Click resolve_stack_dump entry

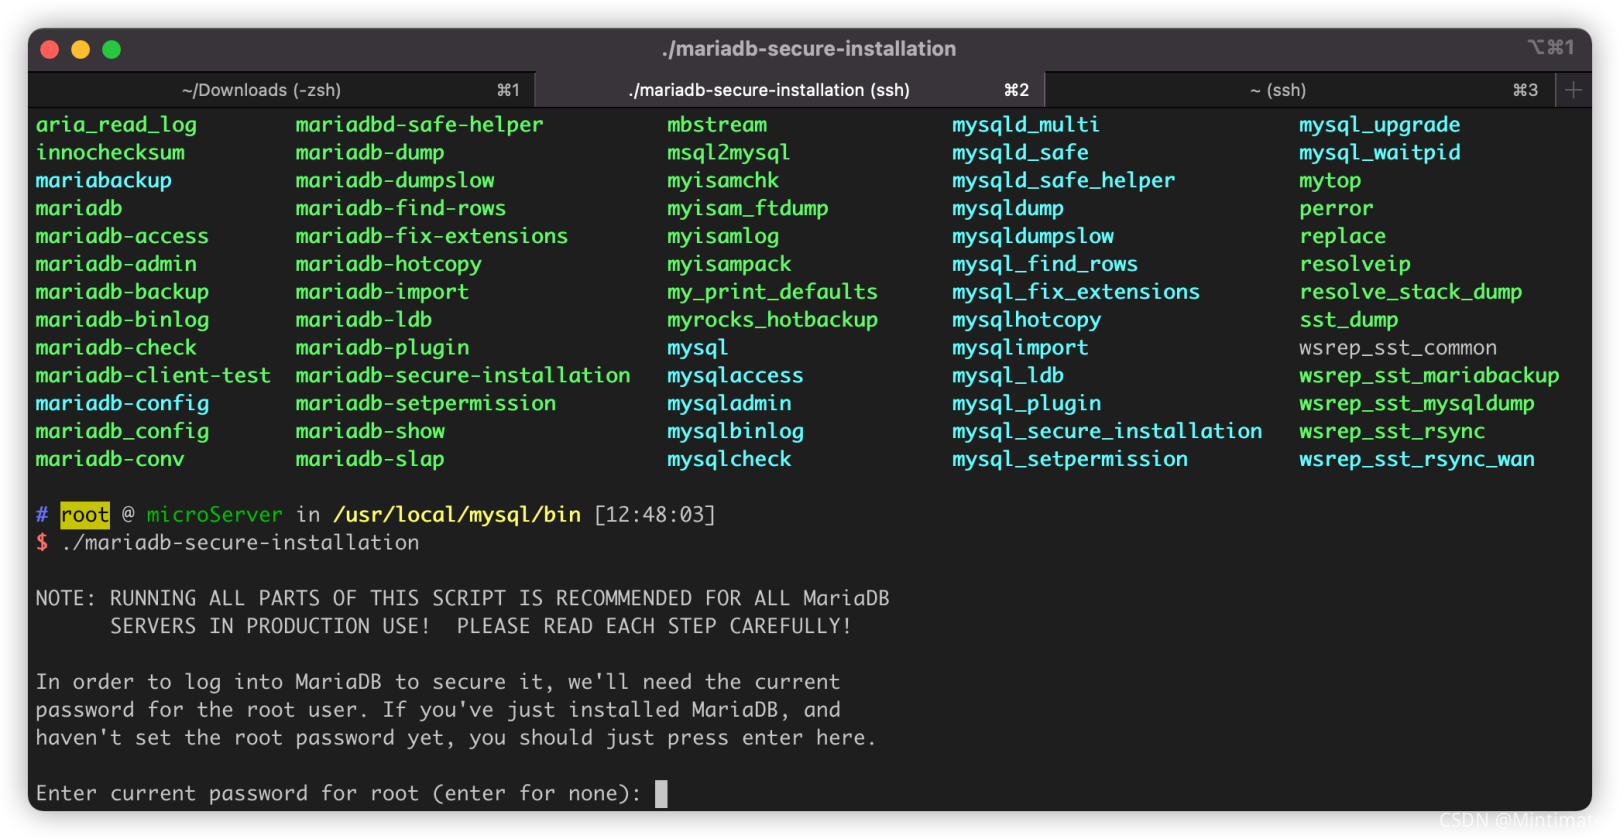[x=1411, y=293]
